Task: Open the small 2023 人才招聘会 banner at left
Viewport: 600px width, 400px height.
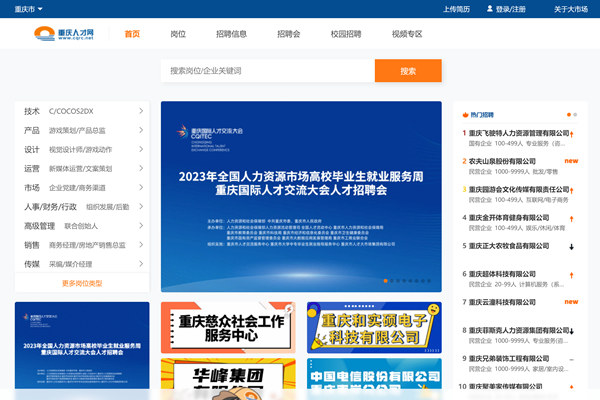Action: tap(82, 345)
